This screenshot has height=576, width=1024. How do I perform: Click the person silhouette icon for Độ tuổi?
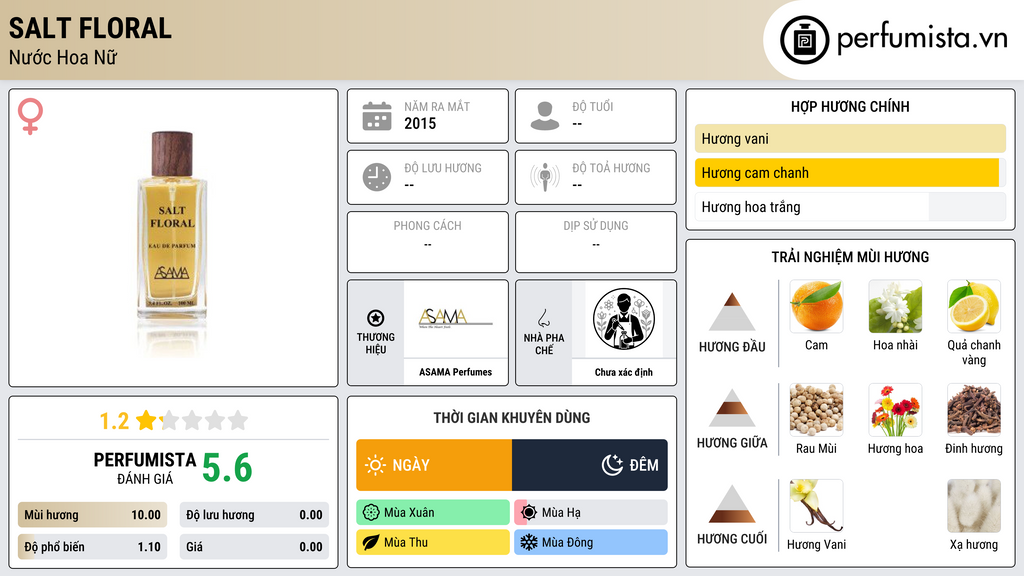pos(545,116)
